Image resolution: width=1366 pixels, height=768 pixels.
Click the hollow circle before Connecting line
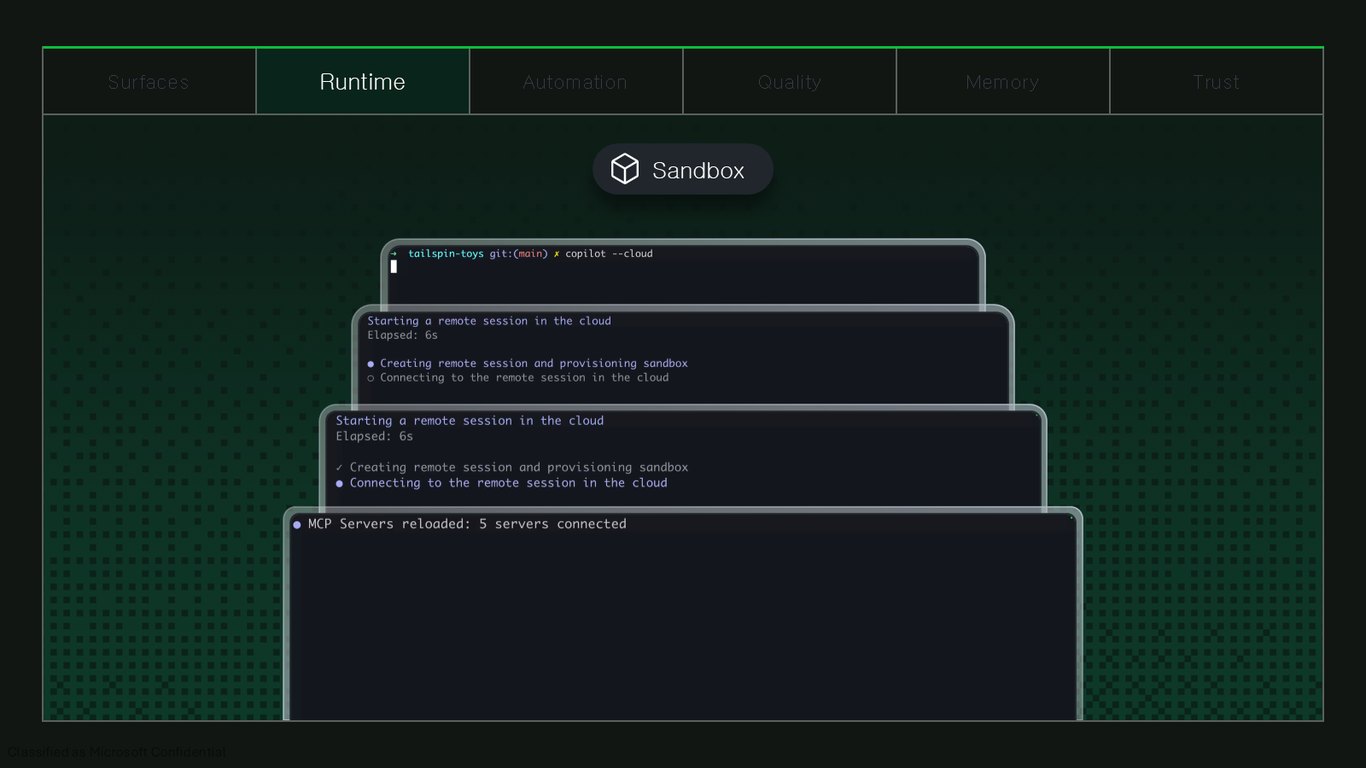point(371,378)
